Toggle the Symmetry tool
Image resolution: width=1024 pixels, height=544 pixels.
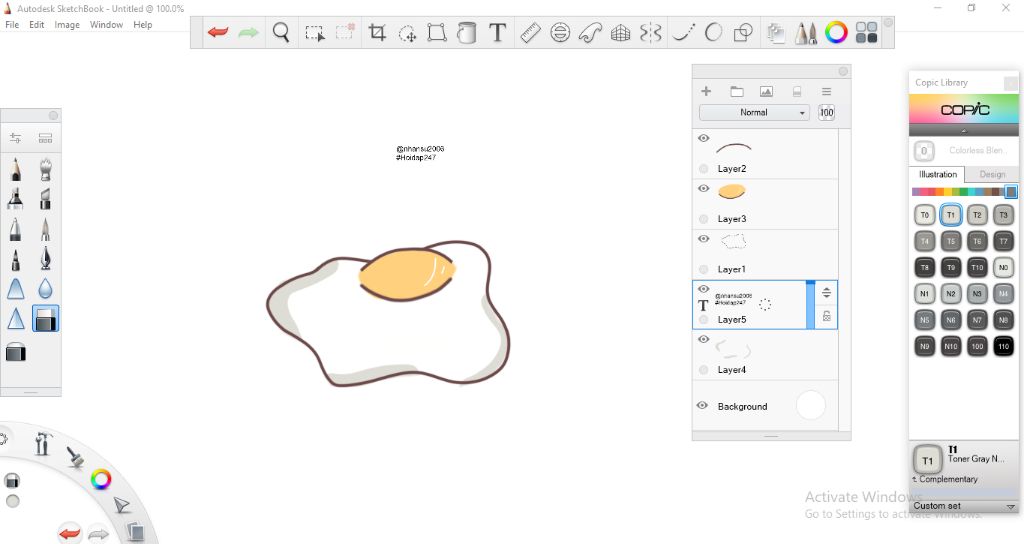tap(650, 32)
